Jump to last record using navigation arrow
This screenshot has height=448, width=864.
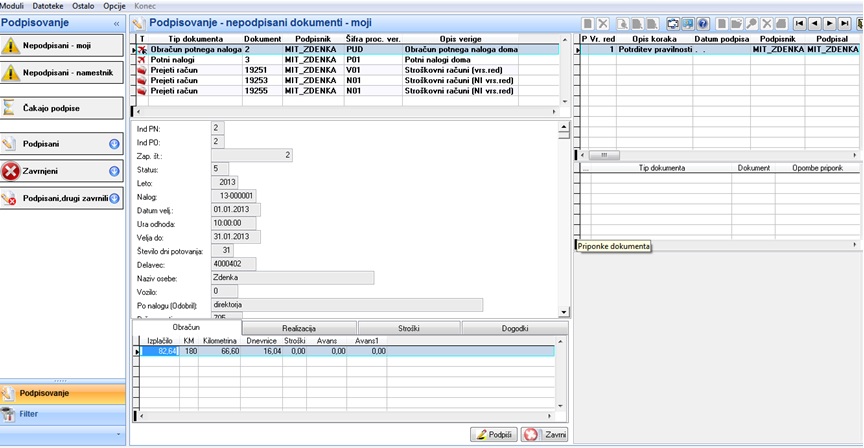coord(844,24)
